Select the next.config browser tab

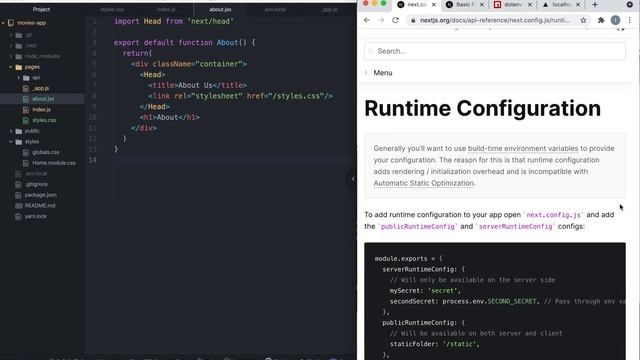tap(416, 4)
